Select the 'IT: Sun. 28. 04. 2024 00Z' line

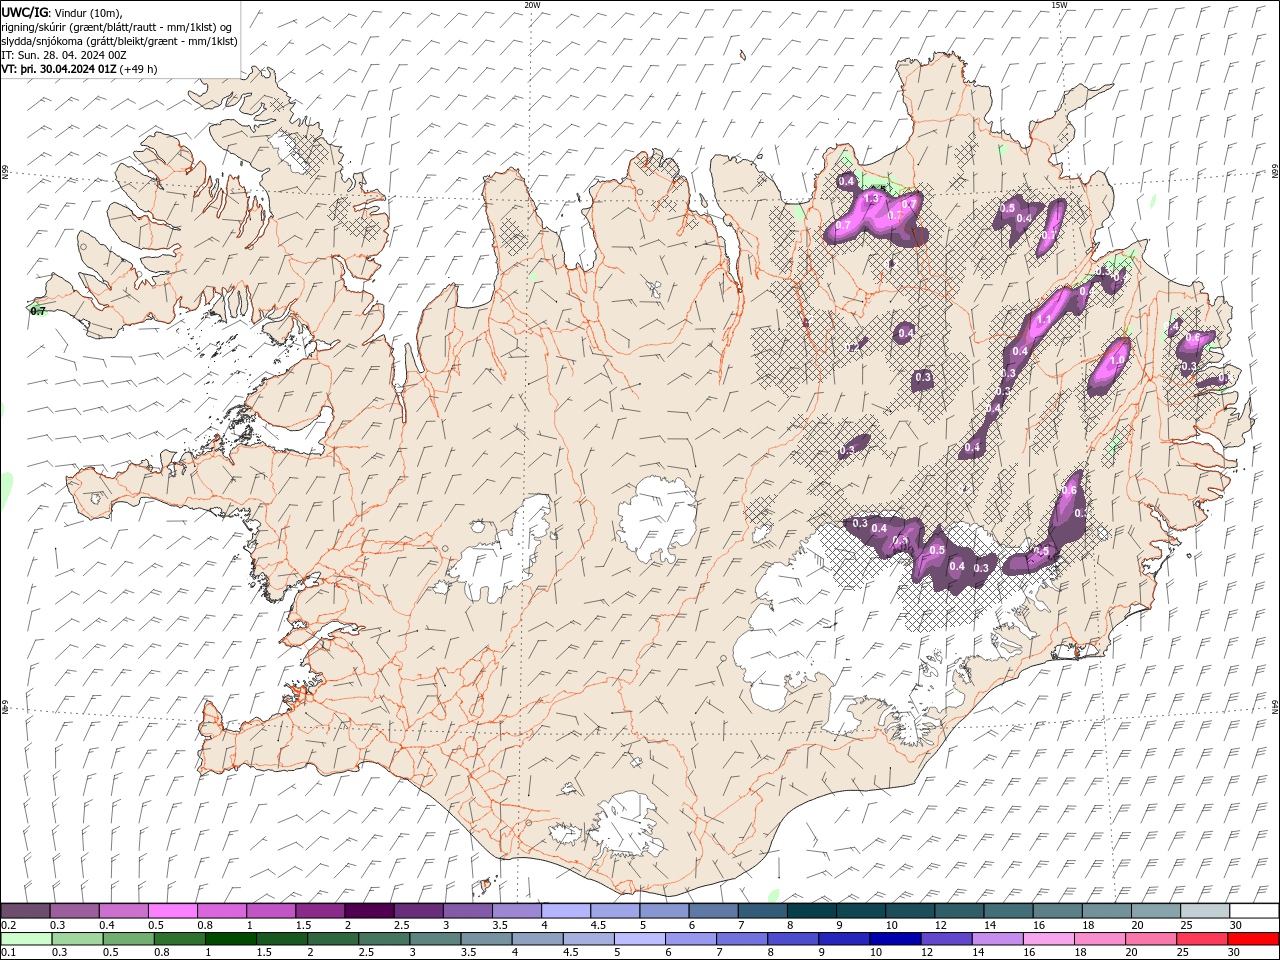click(64, 55)
